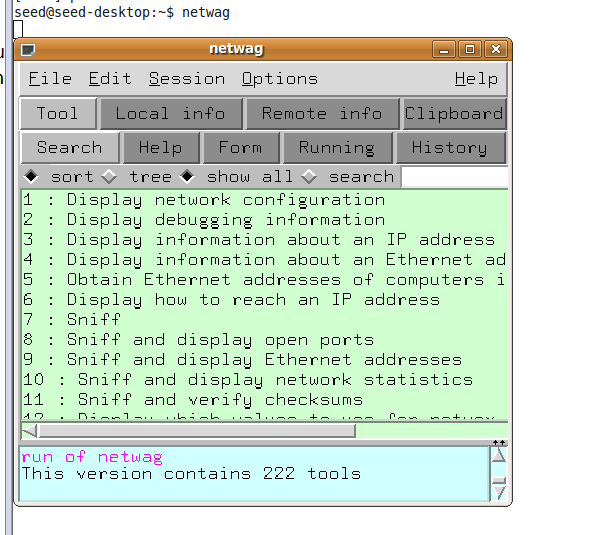The width and height of the screenshot is (603, 535).
Task: Click the pane resize handle above the message scrollbar
Action: tap(499, 443)
